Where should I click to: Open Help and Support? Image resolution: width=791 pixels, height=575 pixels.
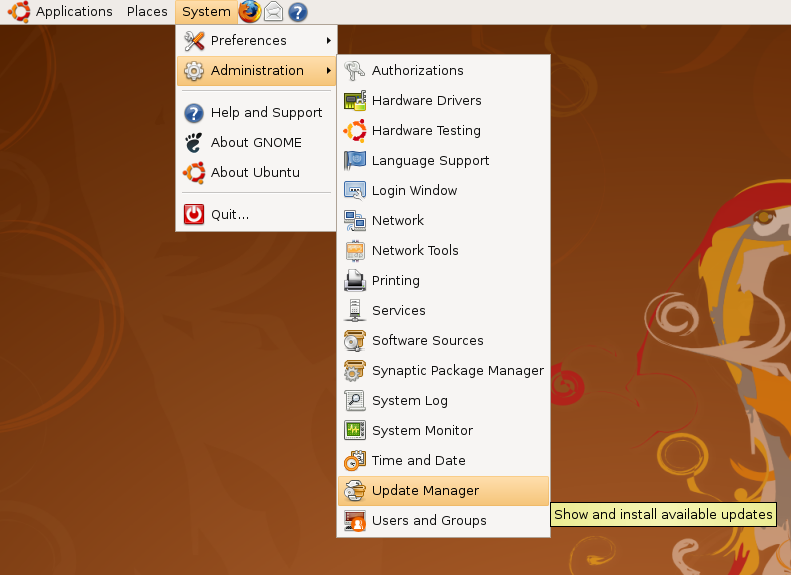pyautogui.click(x=257, y=112)
